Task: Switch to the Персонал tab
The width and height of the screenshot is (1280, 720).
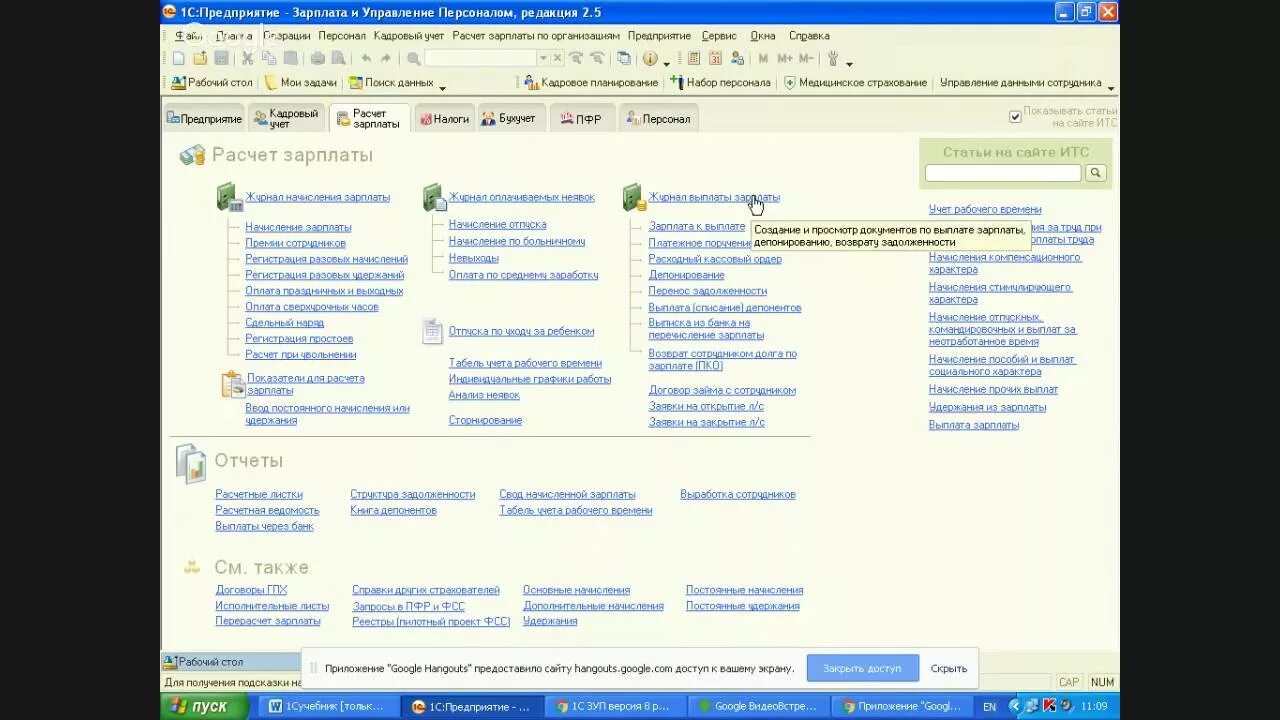Action: tap(658, 118)
